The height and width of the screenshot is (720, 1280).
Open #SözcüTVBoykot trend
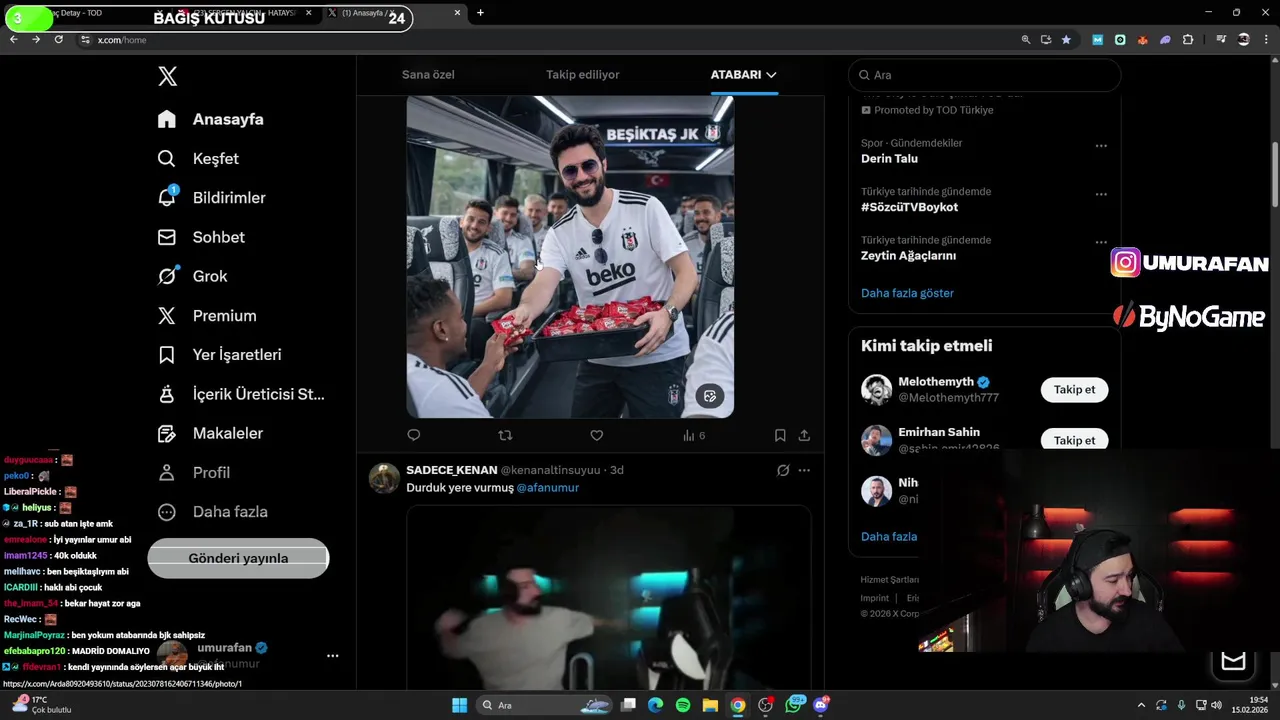coord(909,207)
